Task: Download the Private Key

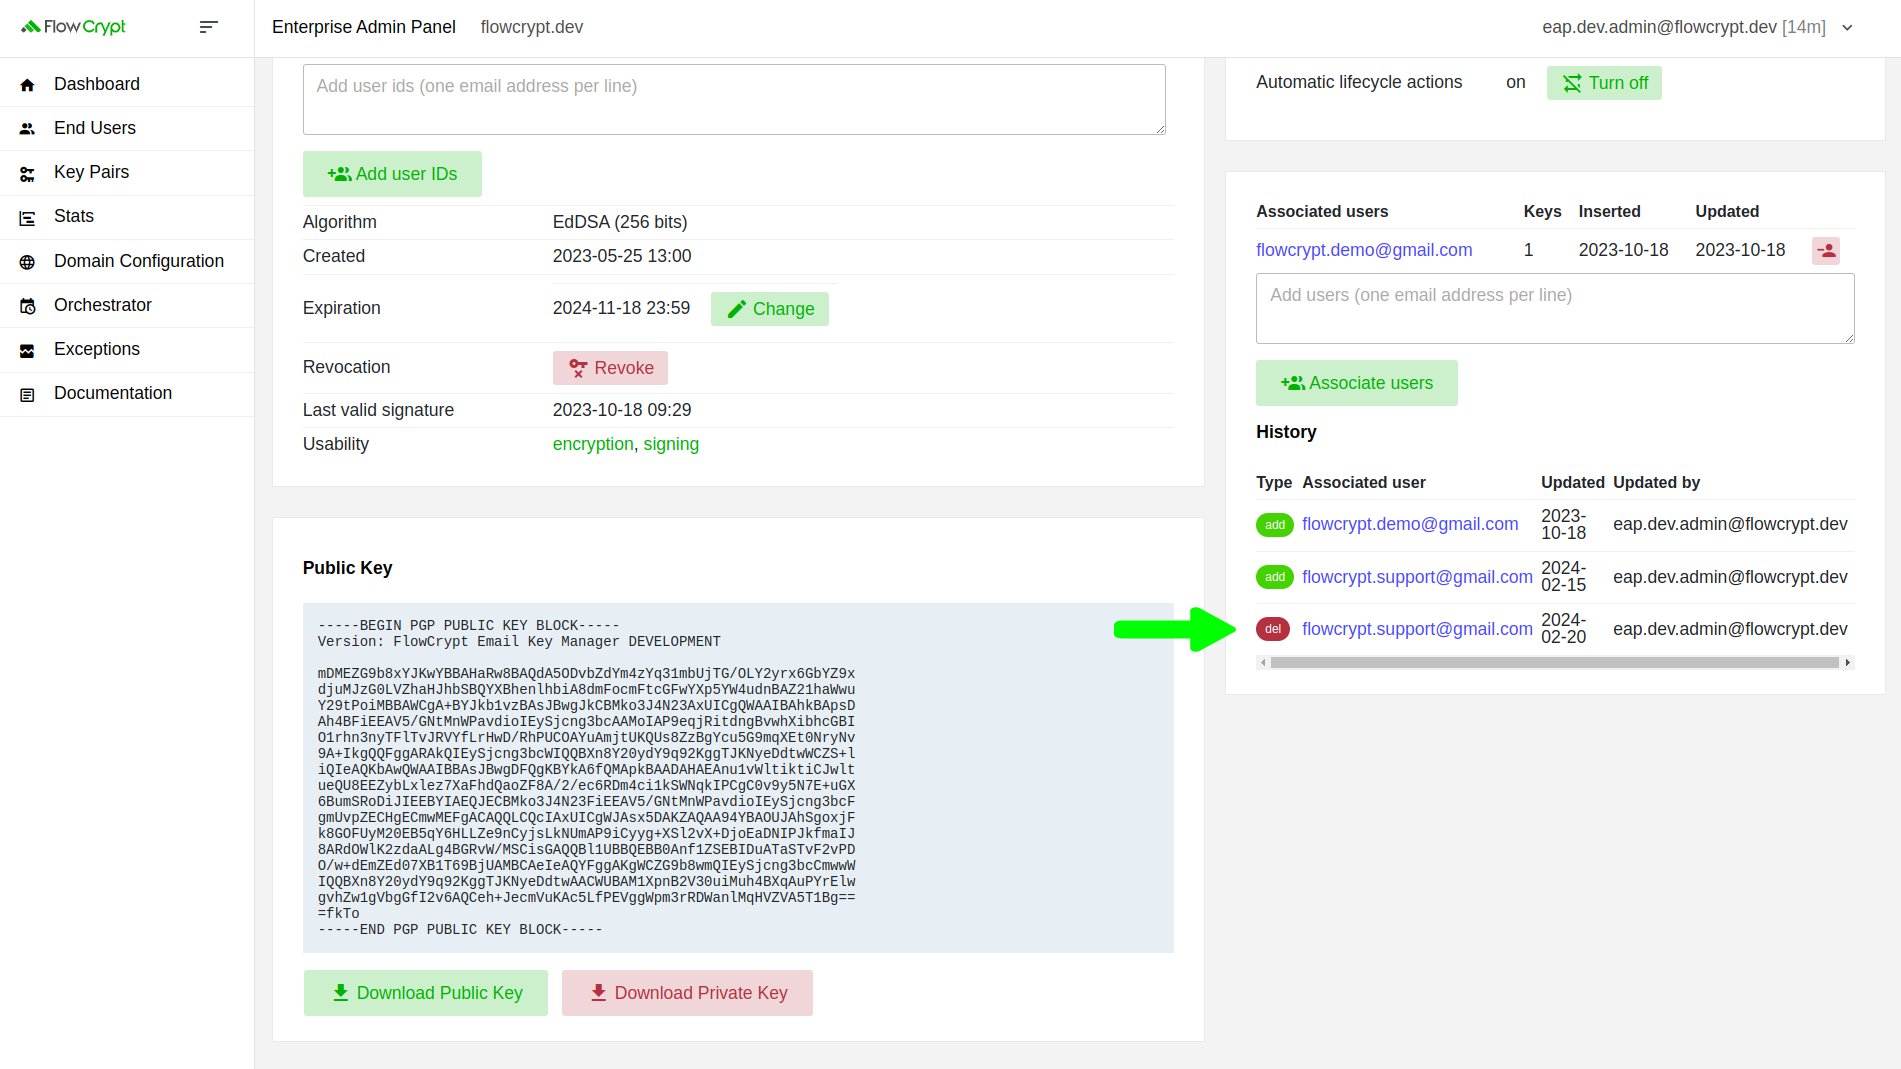Action: coord(687,993)
